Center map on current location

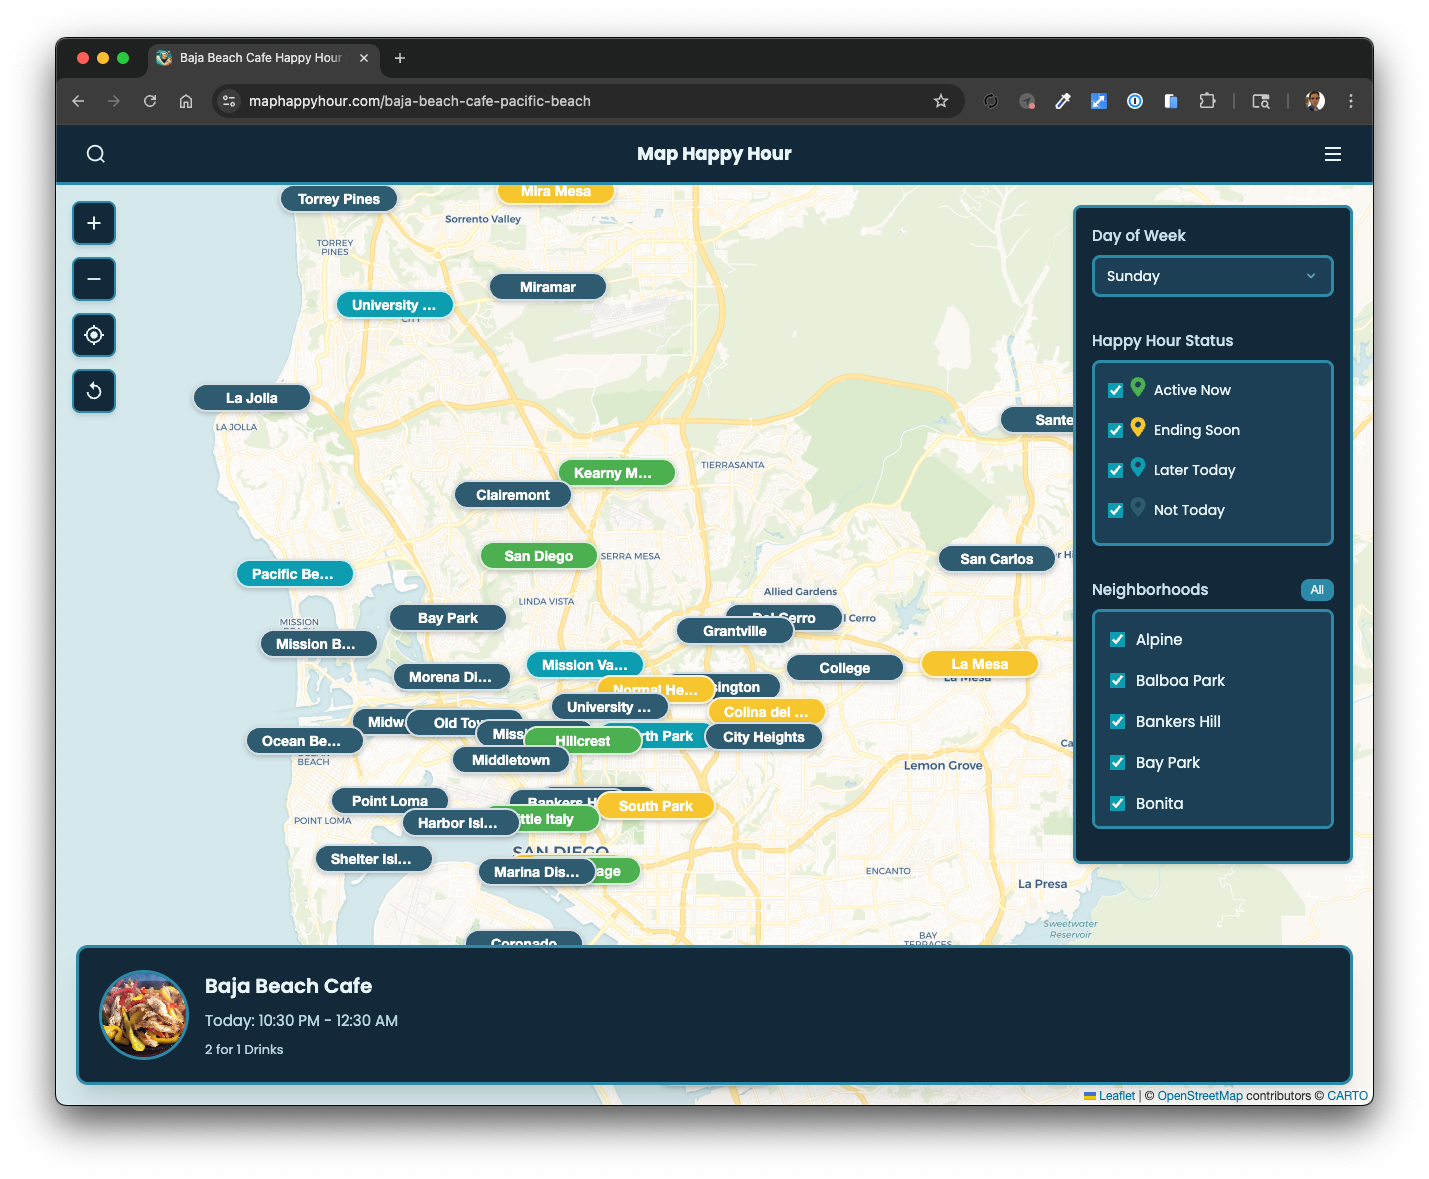point(93,334)
